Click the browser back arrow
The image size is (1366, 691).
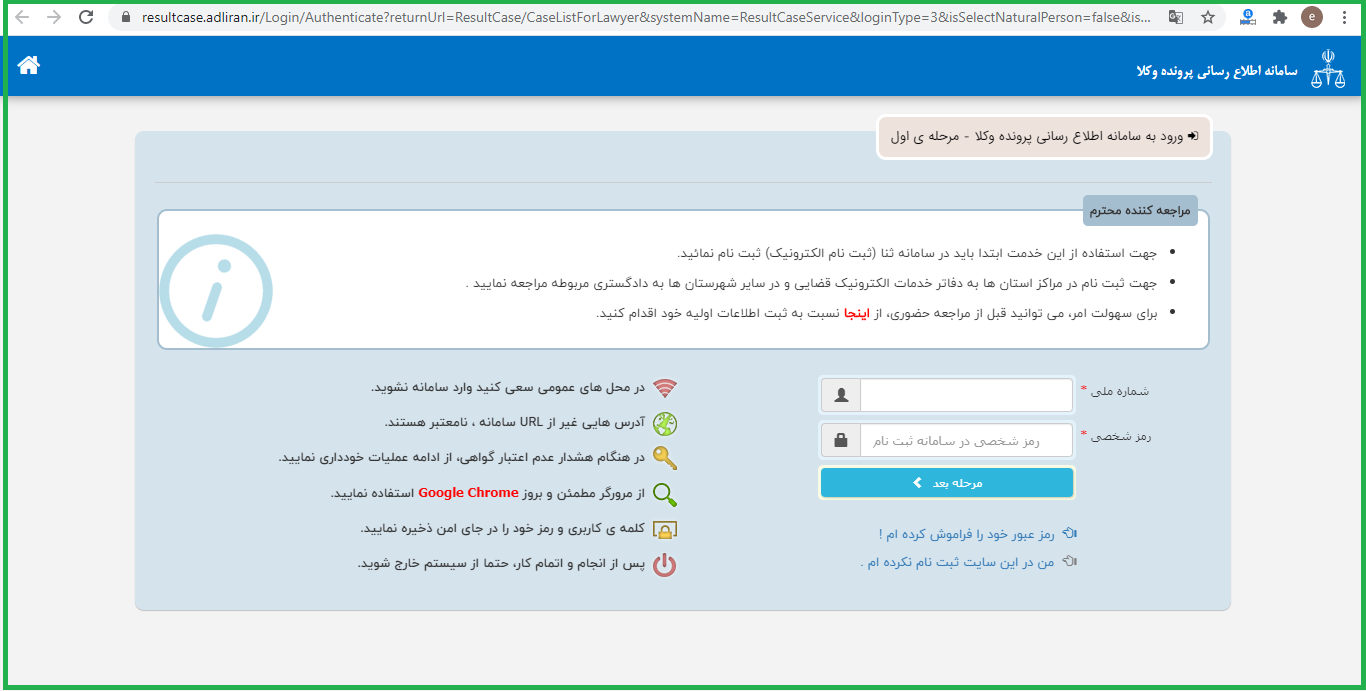coord(22,17)
